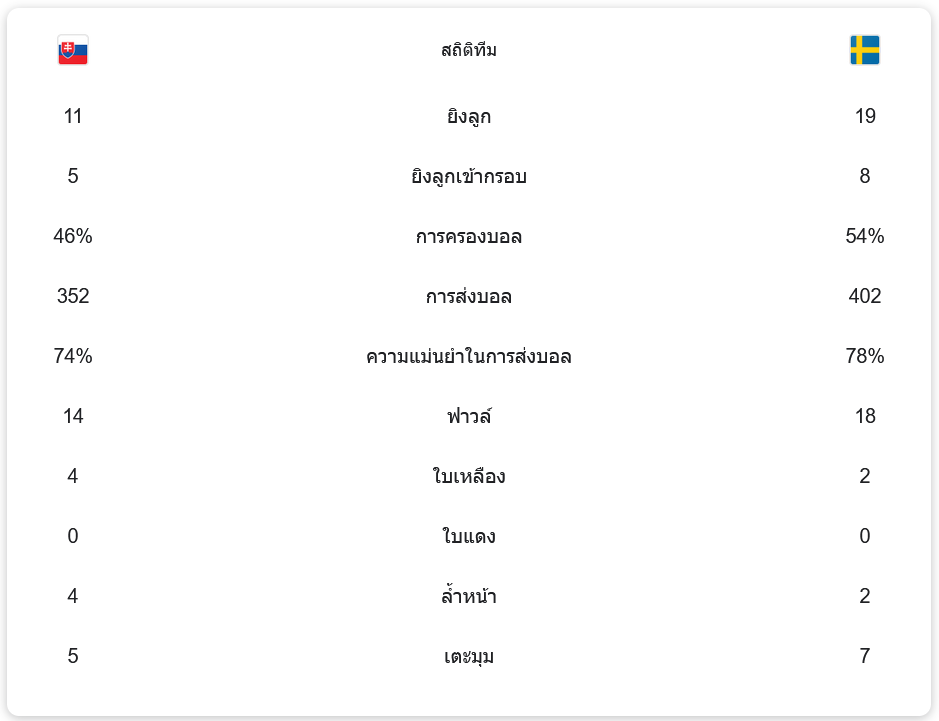
Task: Click the Sweden flag icon
Action: pos(864,50)
